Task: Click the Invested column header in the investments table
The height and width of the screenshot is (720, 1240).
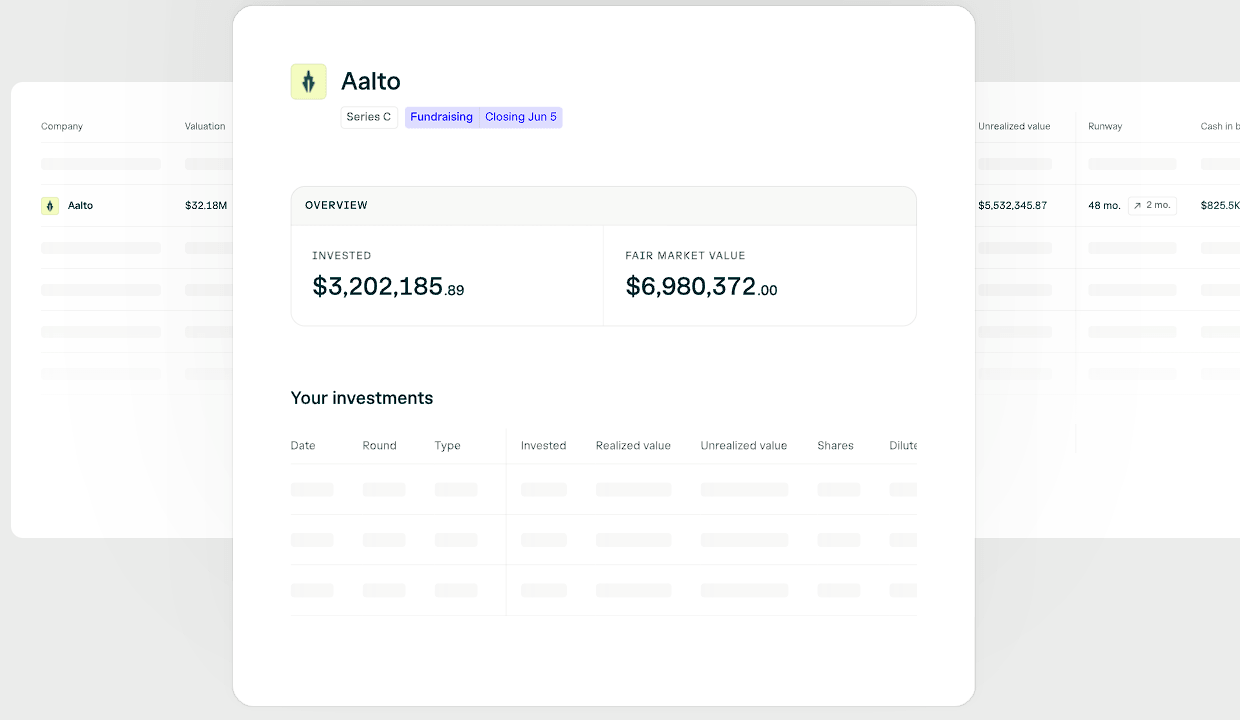Action: (544, 446)
